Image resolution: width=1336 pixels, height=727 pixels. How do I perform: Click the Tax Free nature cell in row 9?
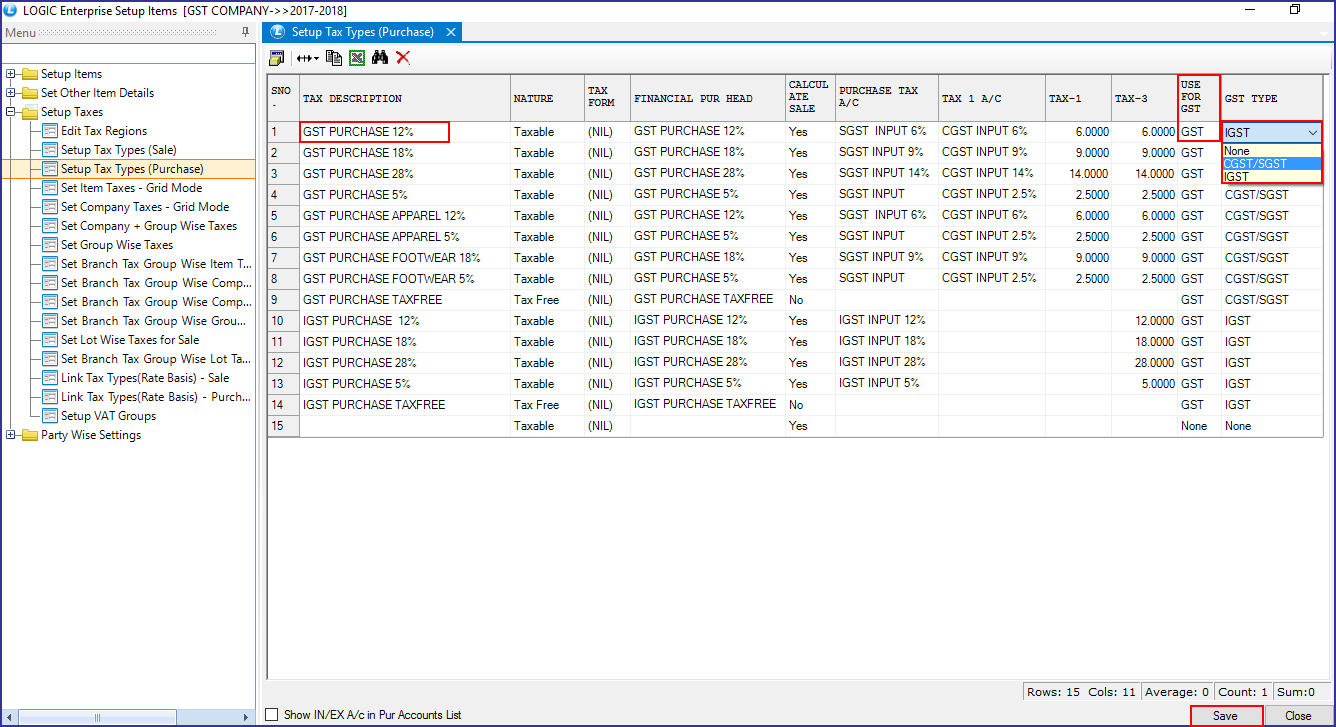tap(547, 300)
